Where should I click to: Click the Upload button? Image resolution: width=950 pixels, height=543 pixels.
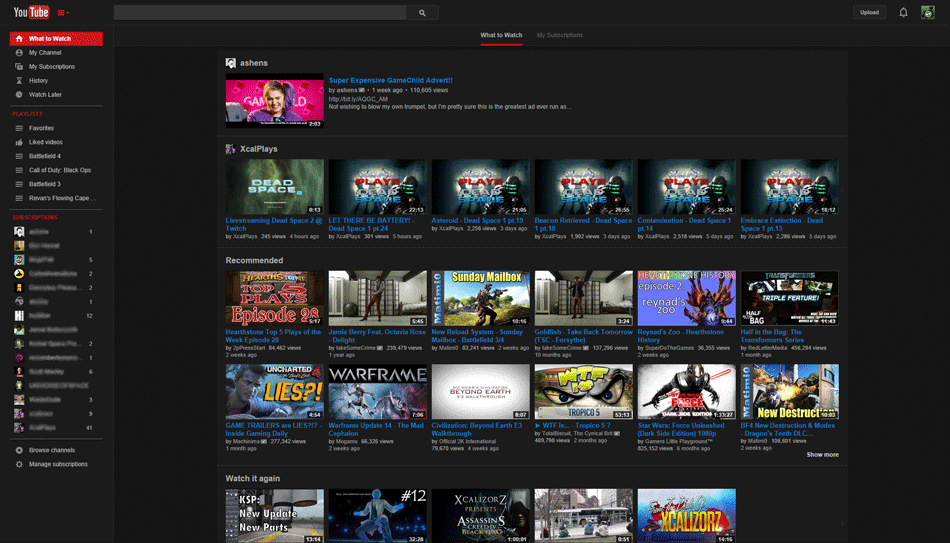(869, 12)
